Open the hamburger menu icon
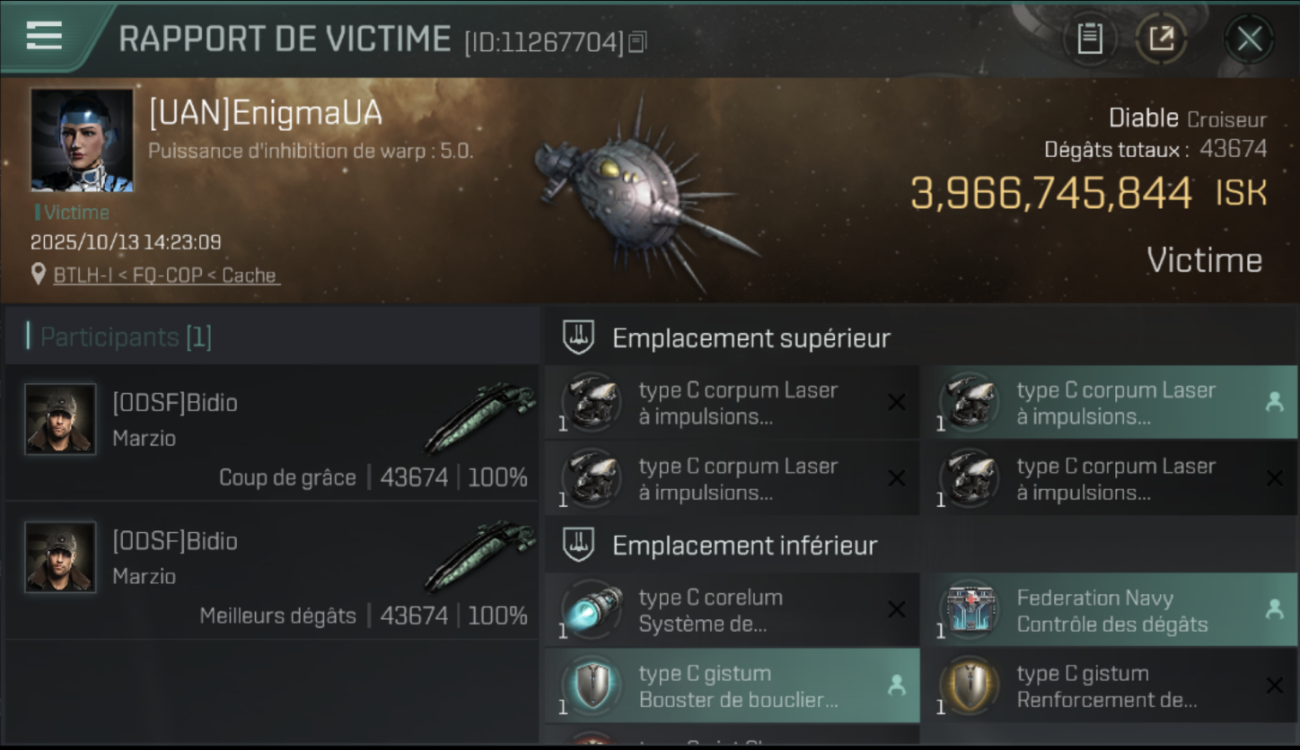1300x750 pixels. click(44, 36)
